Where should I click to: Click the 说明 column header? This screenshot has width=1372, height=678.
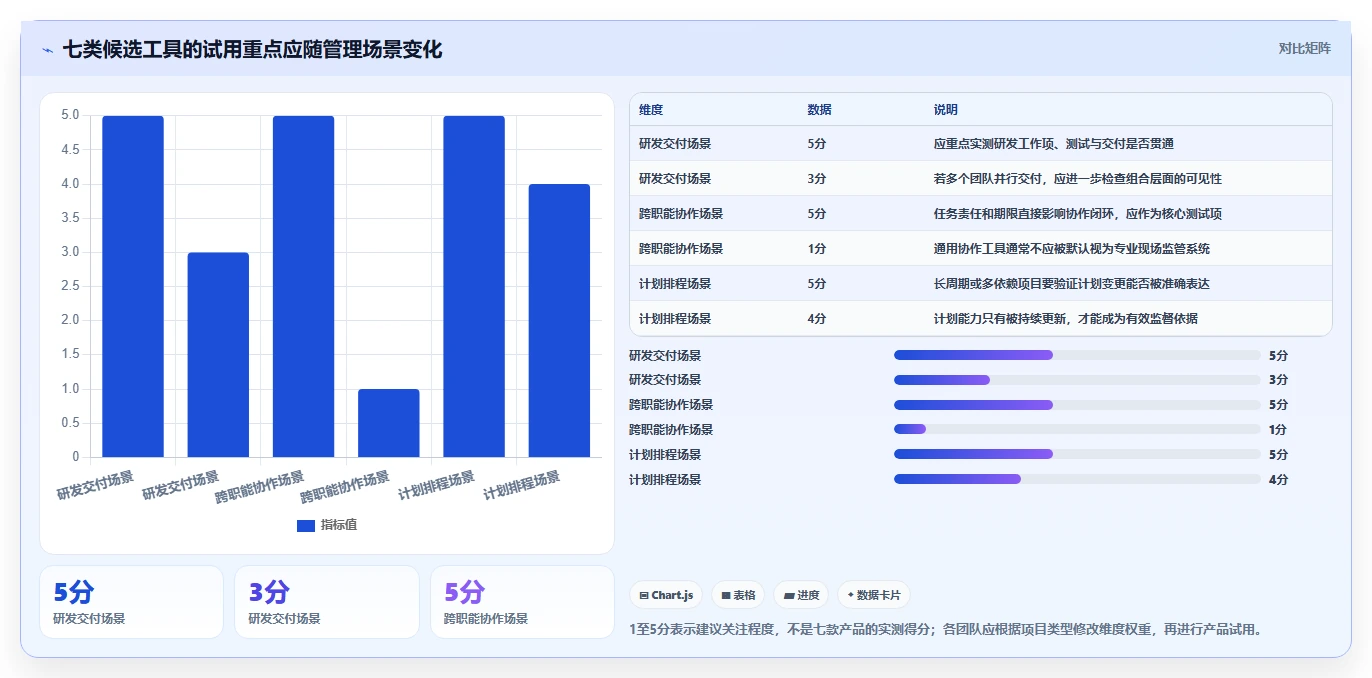click(946, 109)
